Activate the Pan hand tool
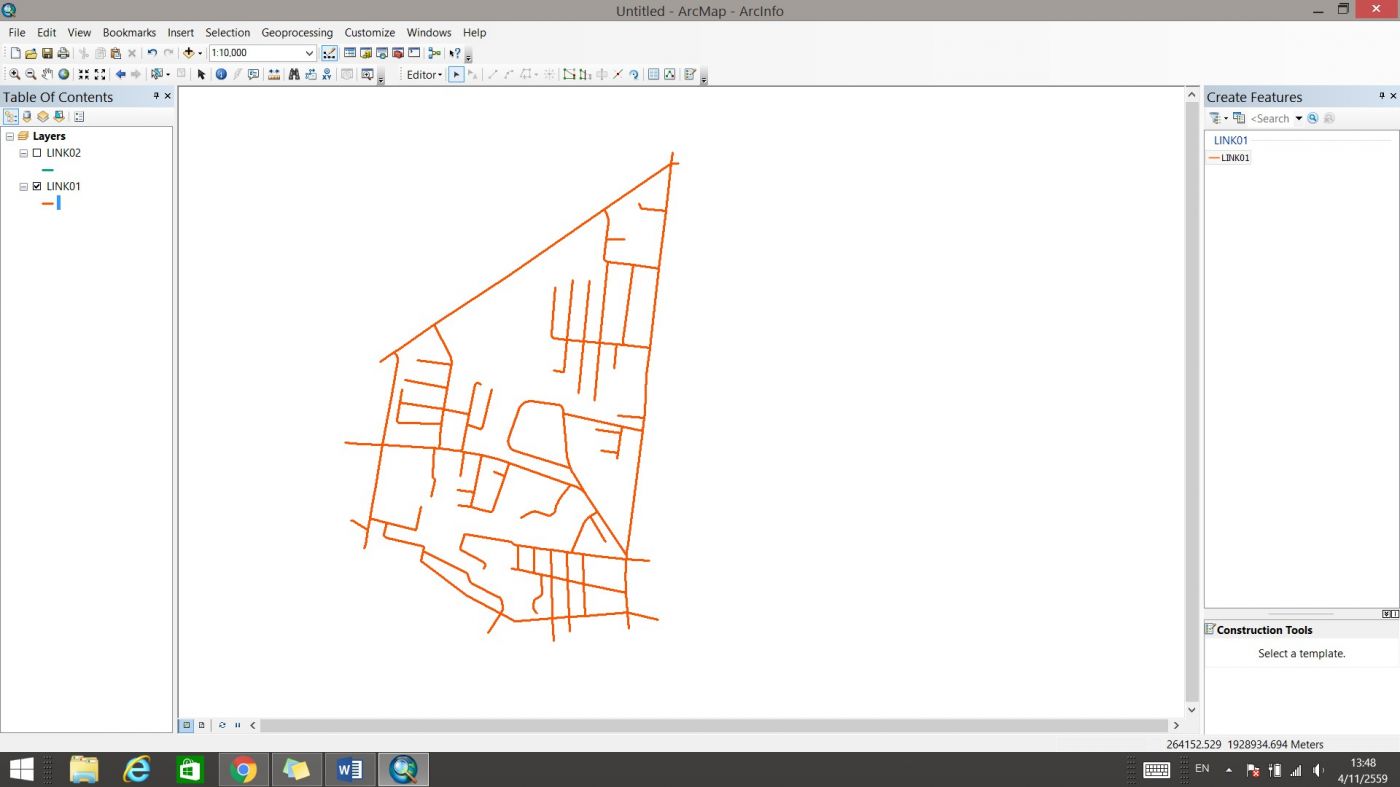Image resolution: width=1400 pixels, height=787 pixels. (47, 75)
